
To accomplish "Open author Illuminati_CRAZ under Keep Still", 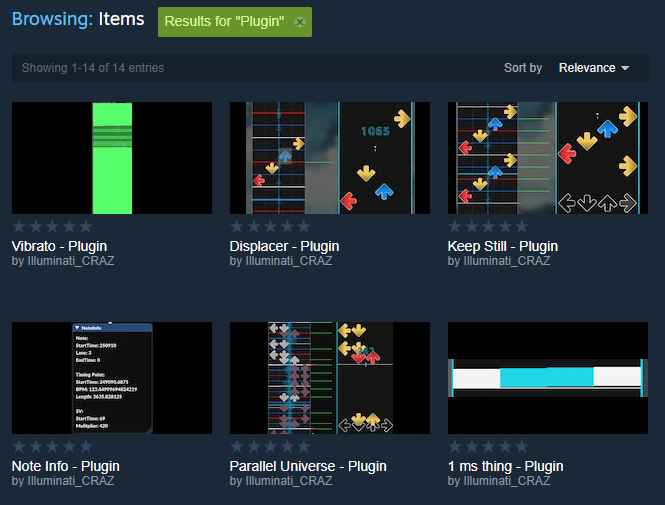I will pyautogui.click(x=507, y=261).
